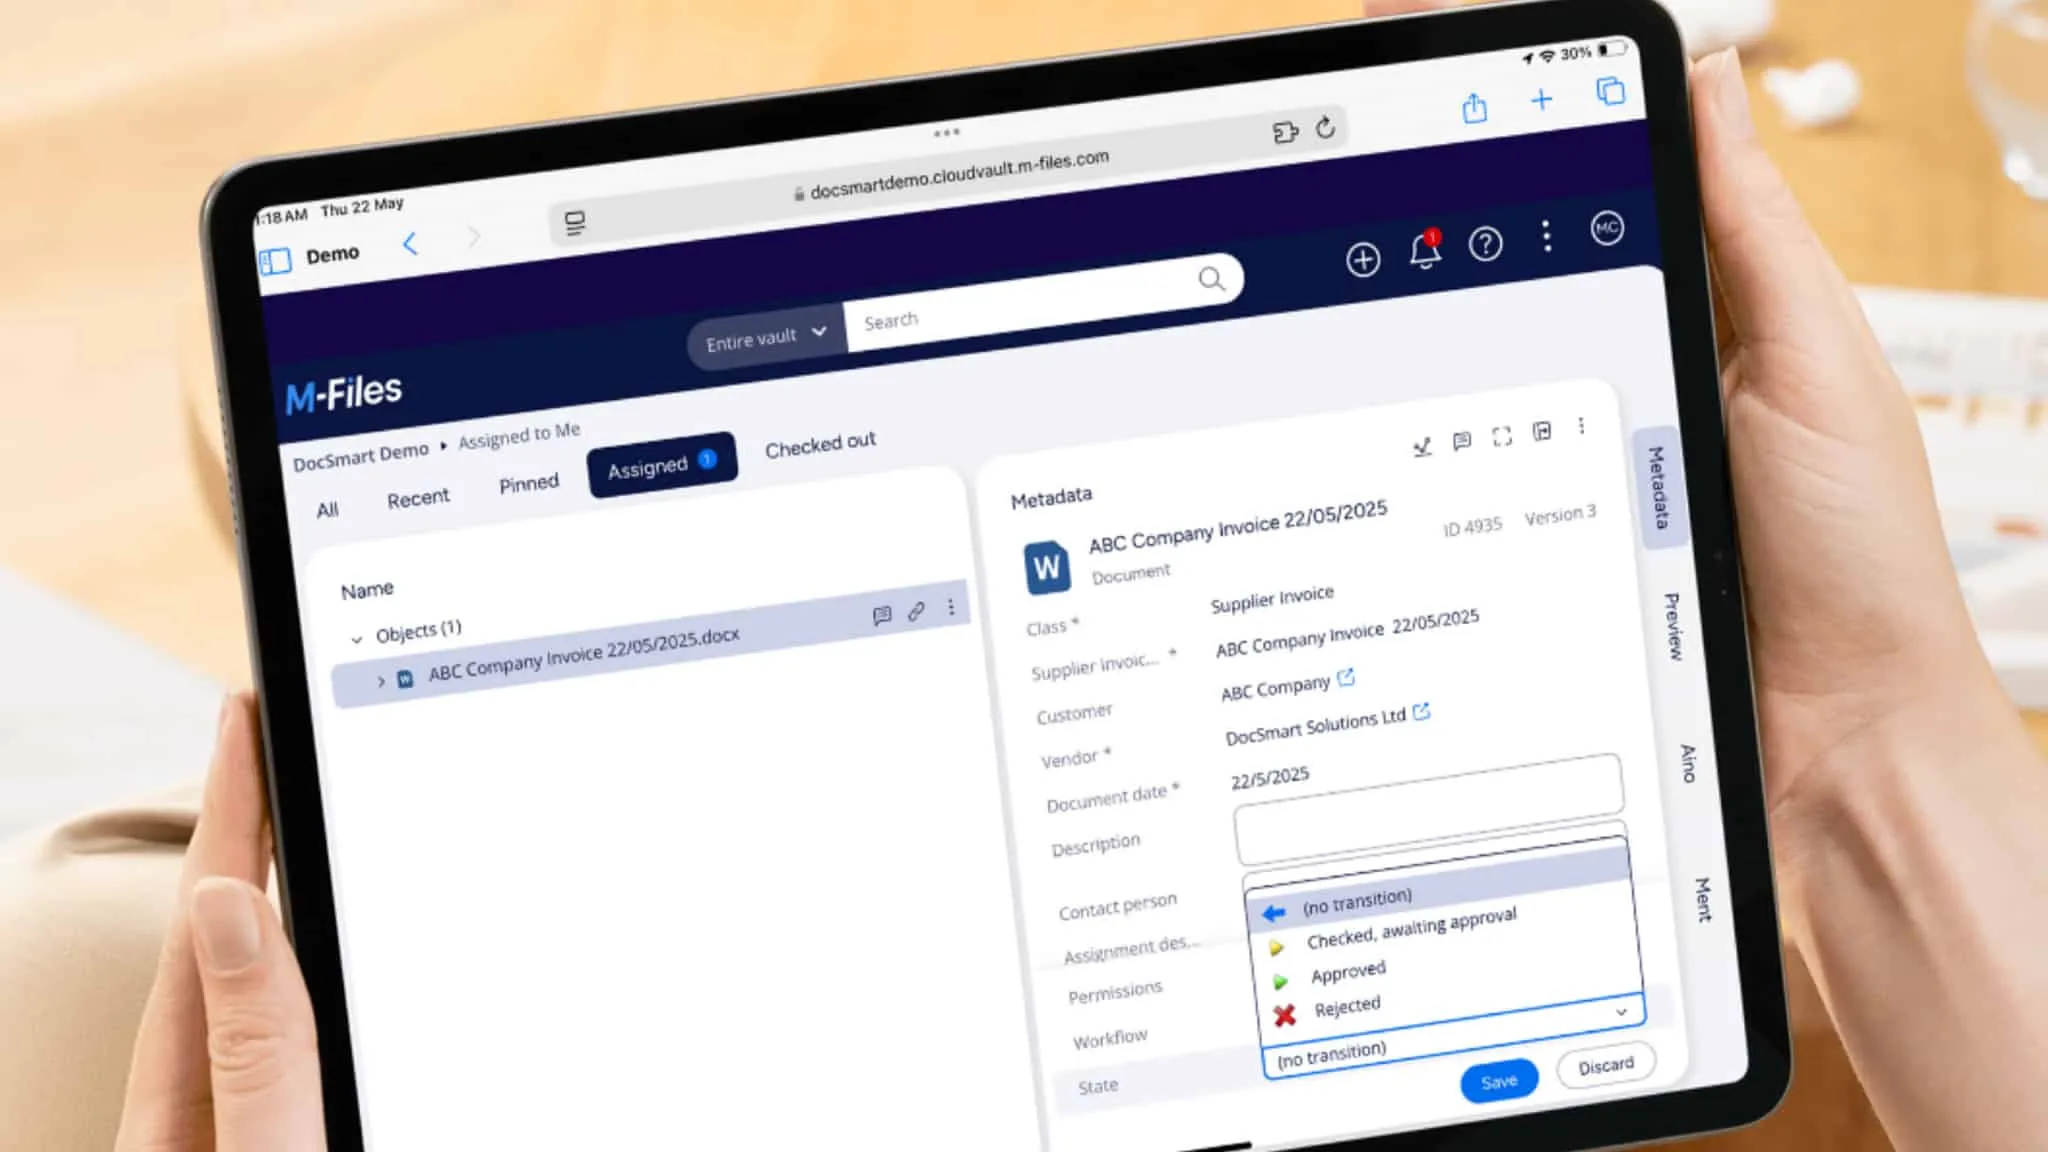Image resolution: width=2048 pixels, height=1152 pixels.
Task: Open the top bar three-dot menu
Action: click(1547, 236)
